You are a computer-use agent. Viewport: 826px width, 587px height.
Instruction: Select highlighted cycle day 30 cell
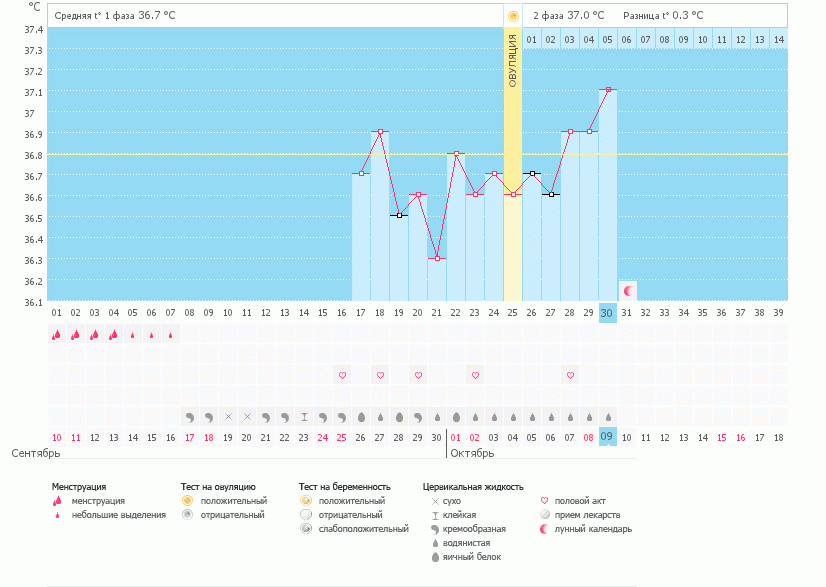[608, 313]
